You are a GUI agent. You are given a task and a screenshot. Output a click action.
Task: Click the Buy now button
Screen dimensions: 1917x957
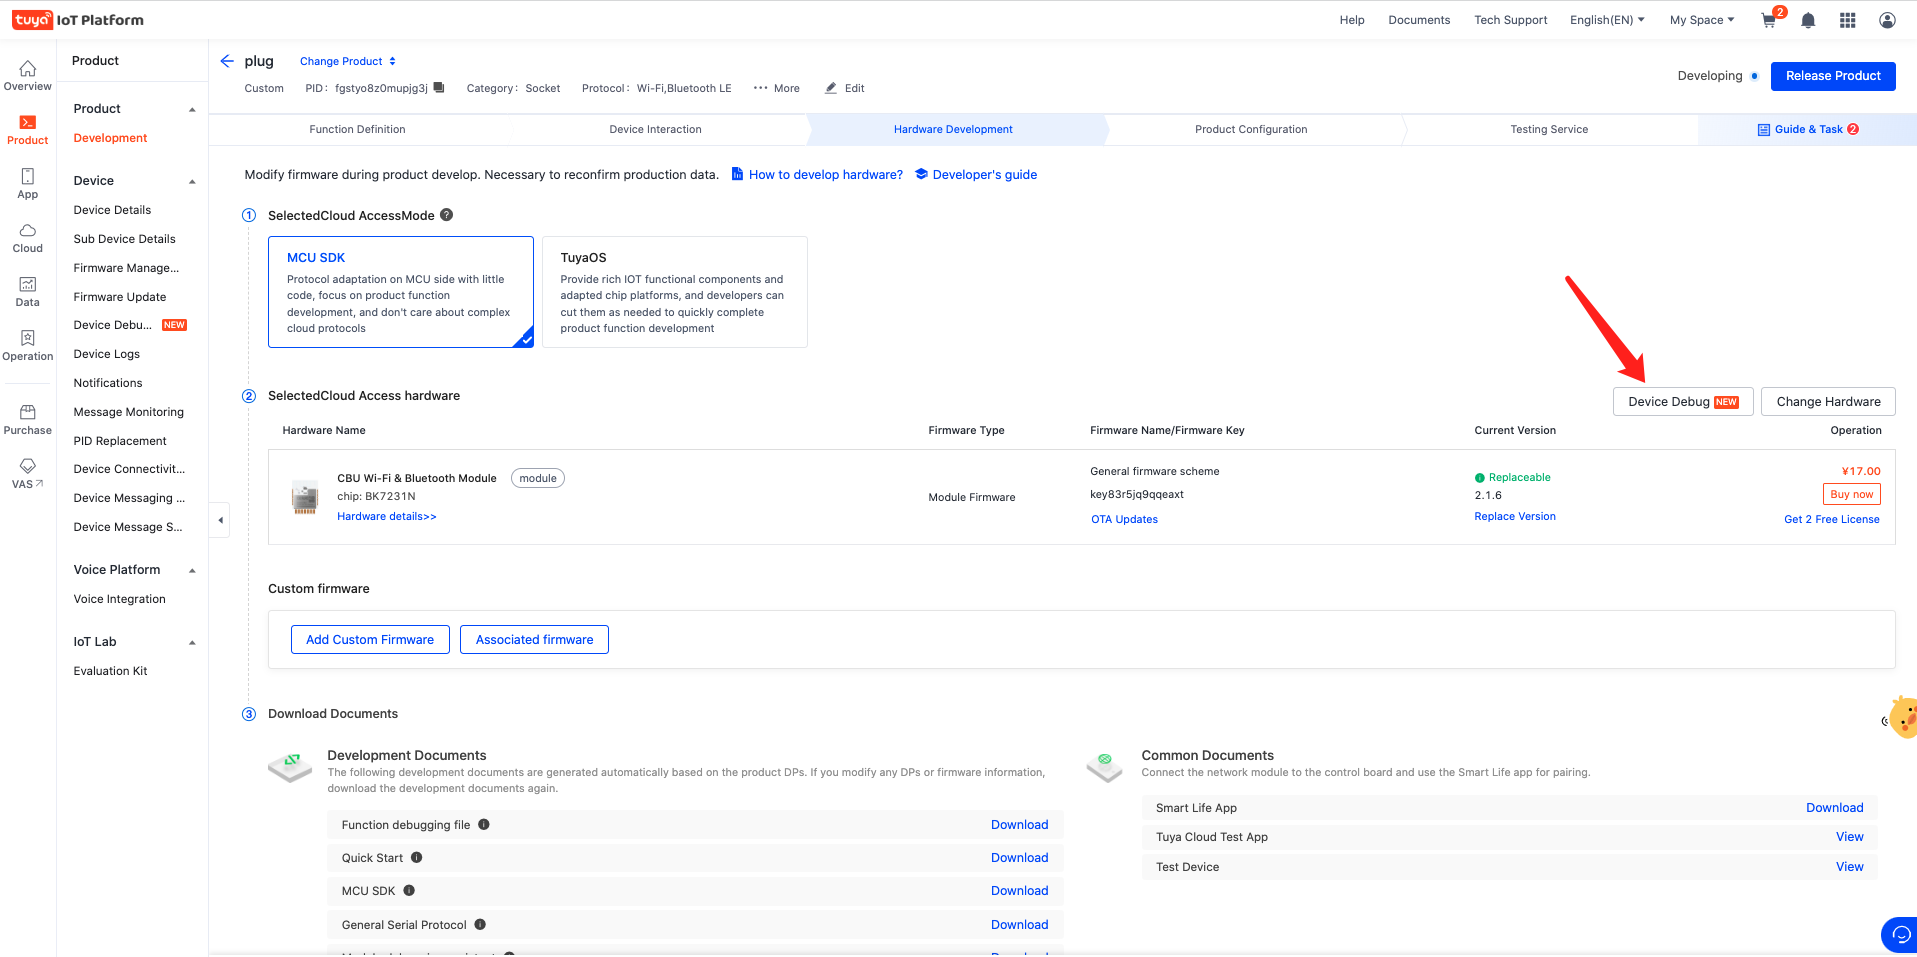[1851, 494]
